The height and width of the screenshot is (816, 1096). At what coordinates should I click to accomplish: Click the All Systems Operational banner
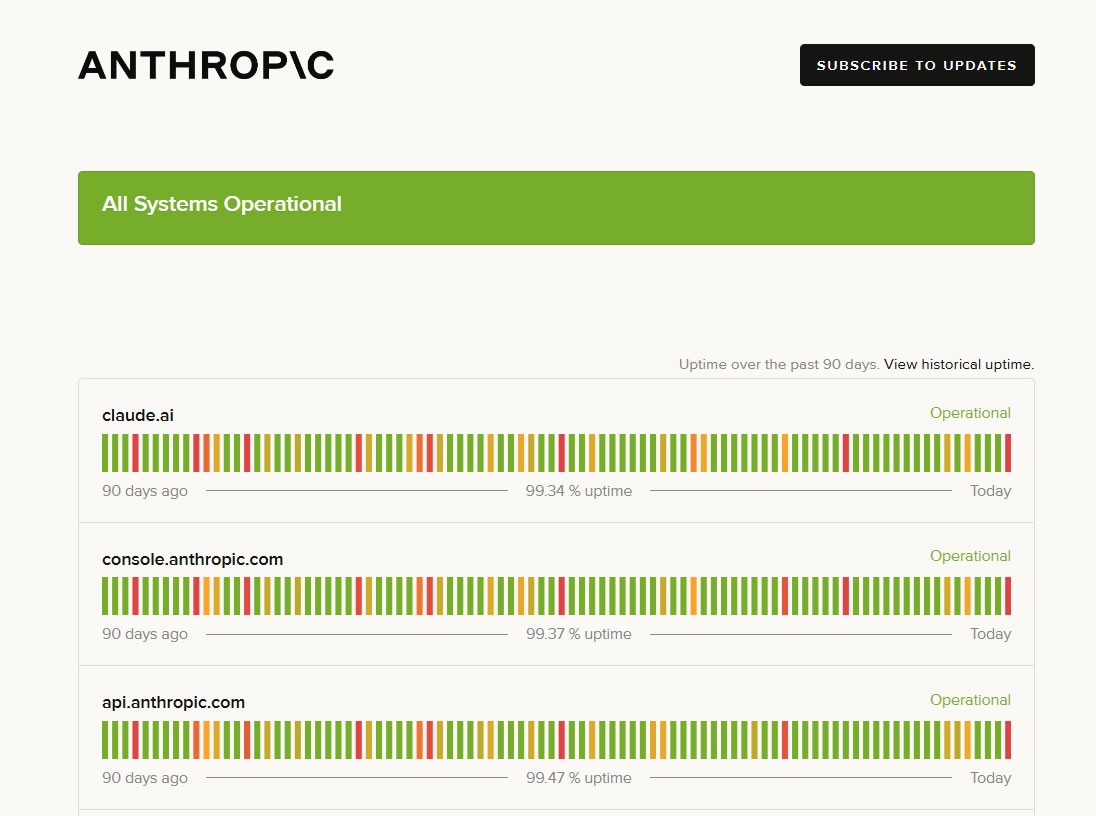(556, 208)
